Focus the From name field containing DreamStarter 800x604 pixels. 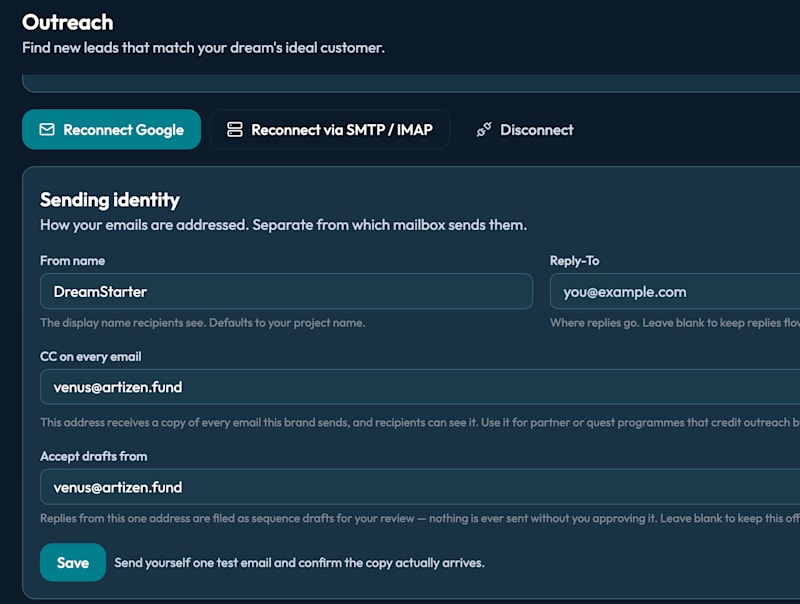click(x=286, y=291)
